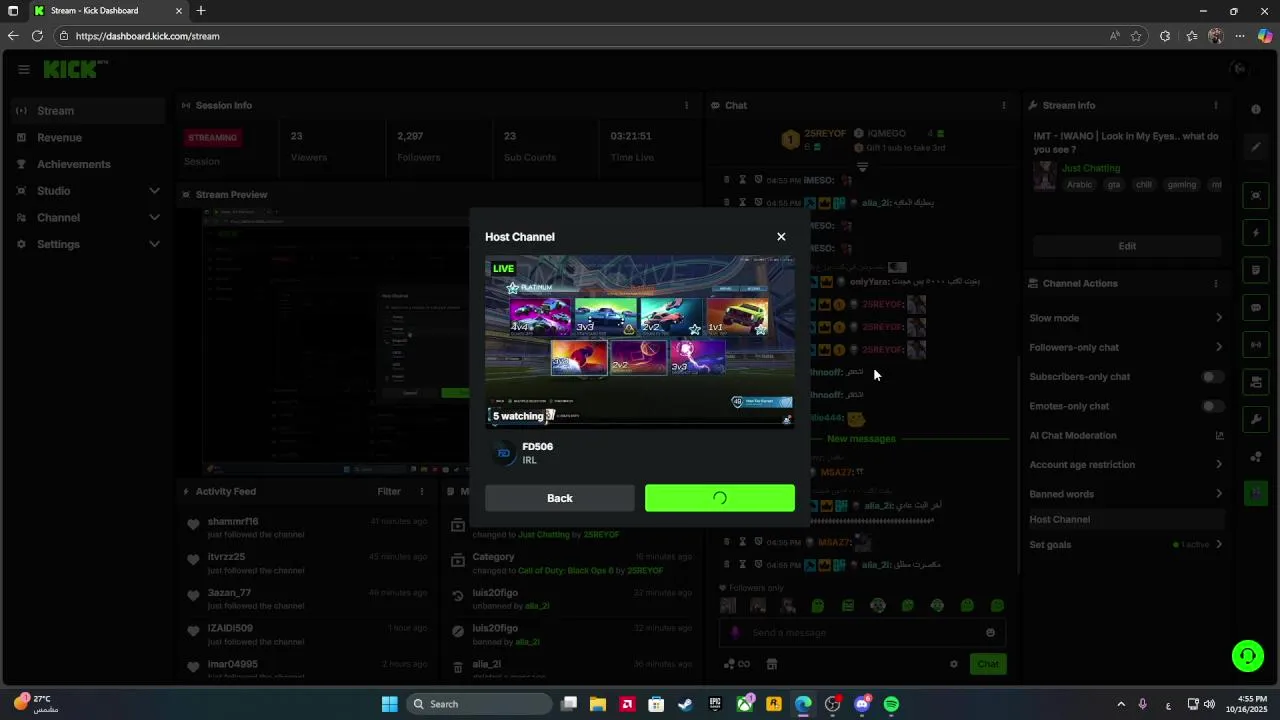Image resolution: width=1280 pixels, height=720 pixels.
Task: Click the Back button in Host Channel dialog
Action: (x=560, y=498)
